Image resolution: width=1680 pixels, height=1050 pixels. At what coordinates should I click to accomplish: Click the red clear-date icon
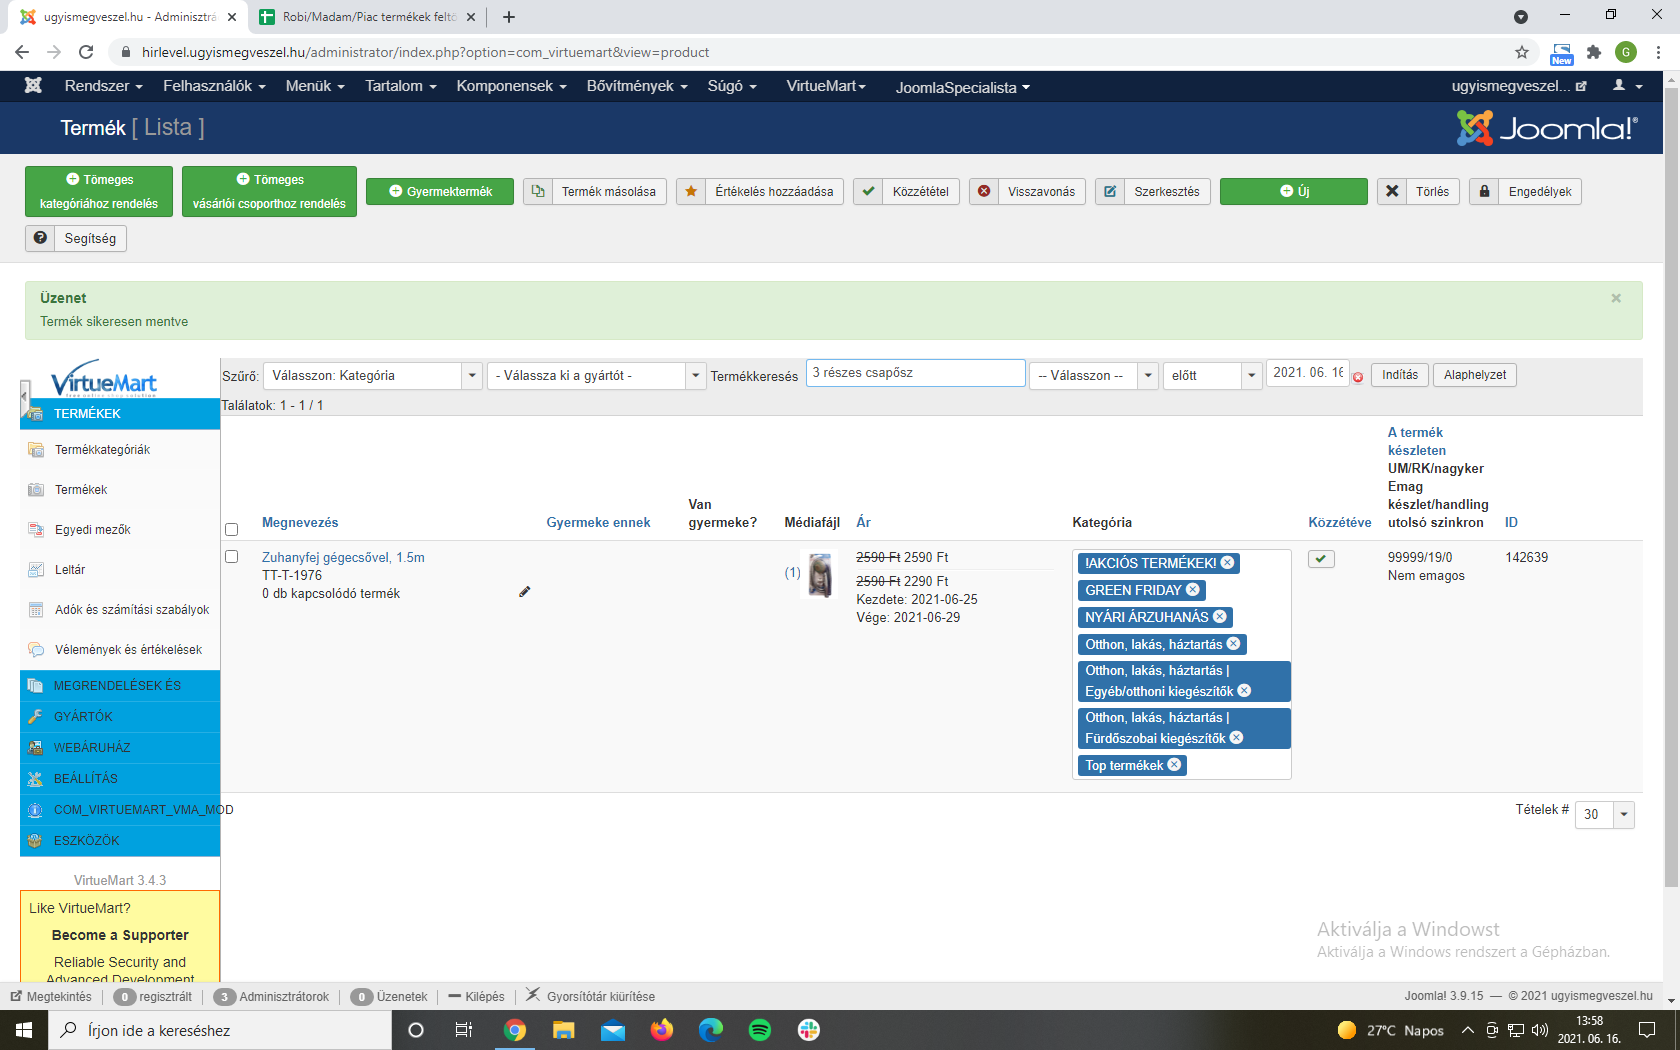[x=1358, y=377]
